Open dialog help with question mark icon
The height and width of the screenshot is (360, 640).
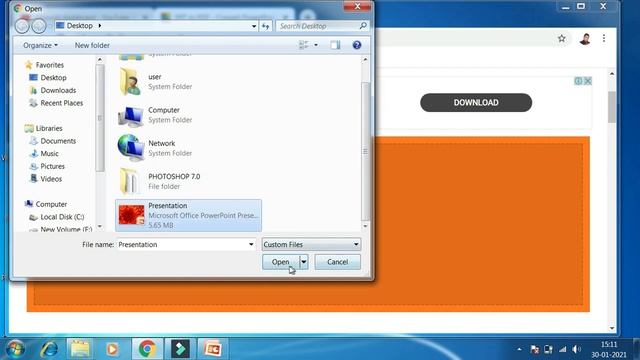(357, 45)
